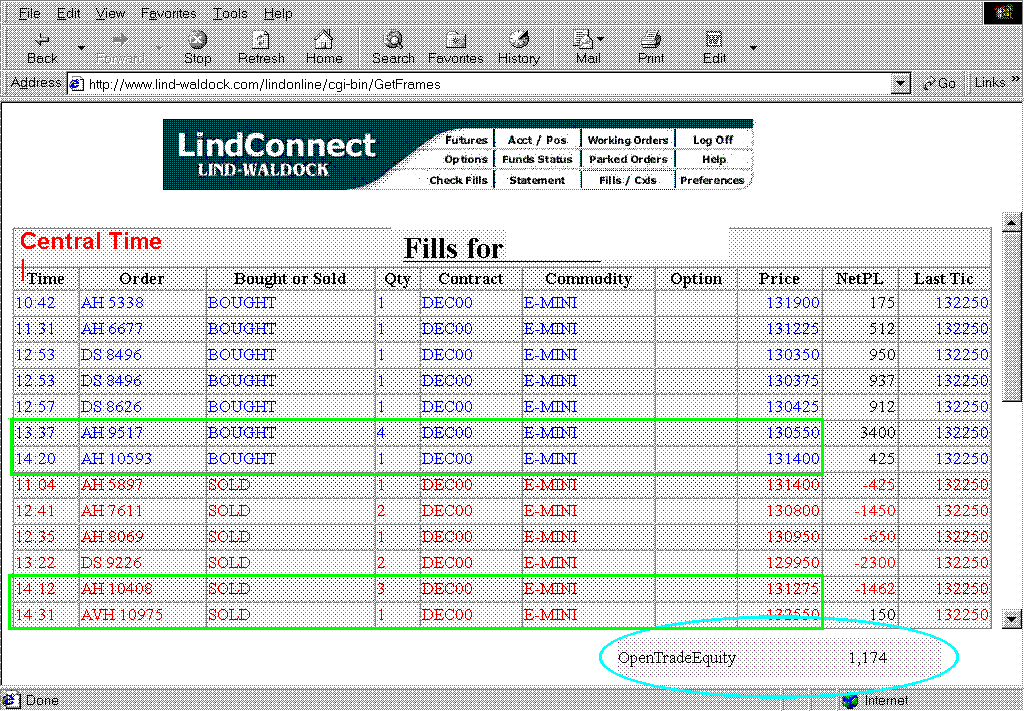Open the View menu

(x=110, y=13)
